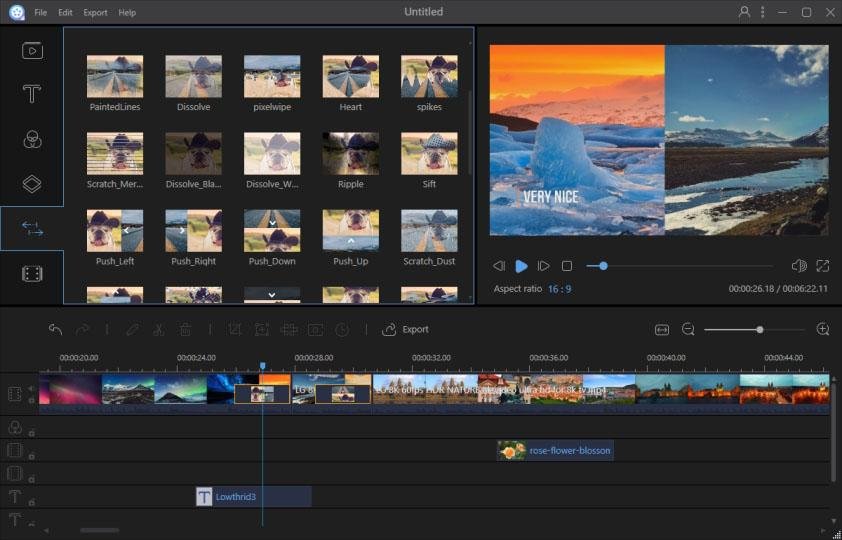Select the rose-flower-blosson clip on timeline
The width and height of the screenshot is (842, 540).
[x=555, y=451]
